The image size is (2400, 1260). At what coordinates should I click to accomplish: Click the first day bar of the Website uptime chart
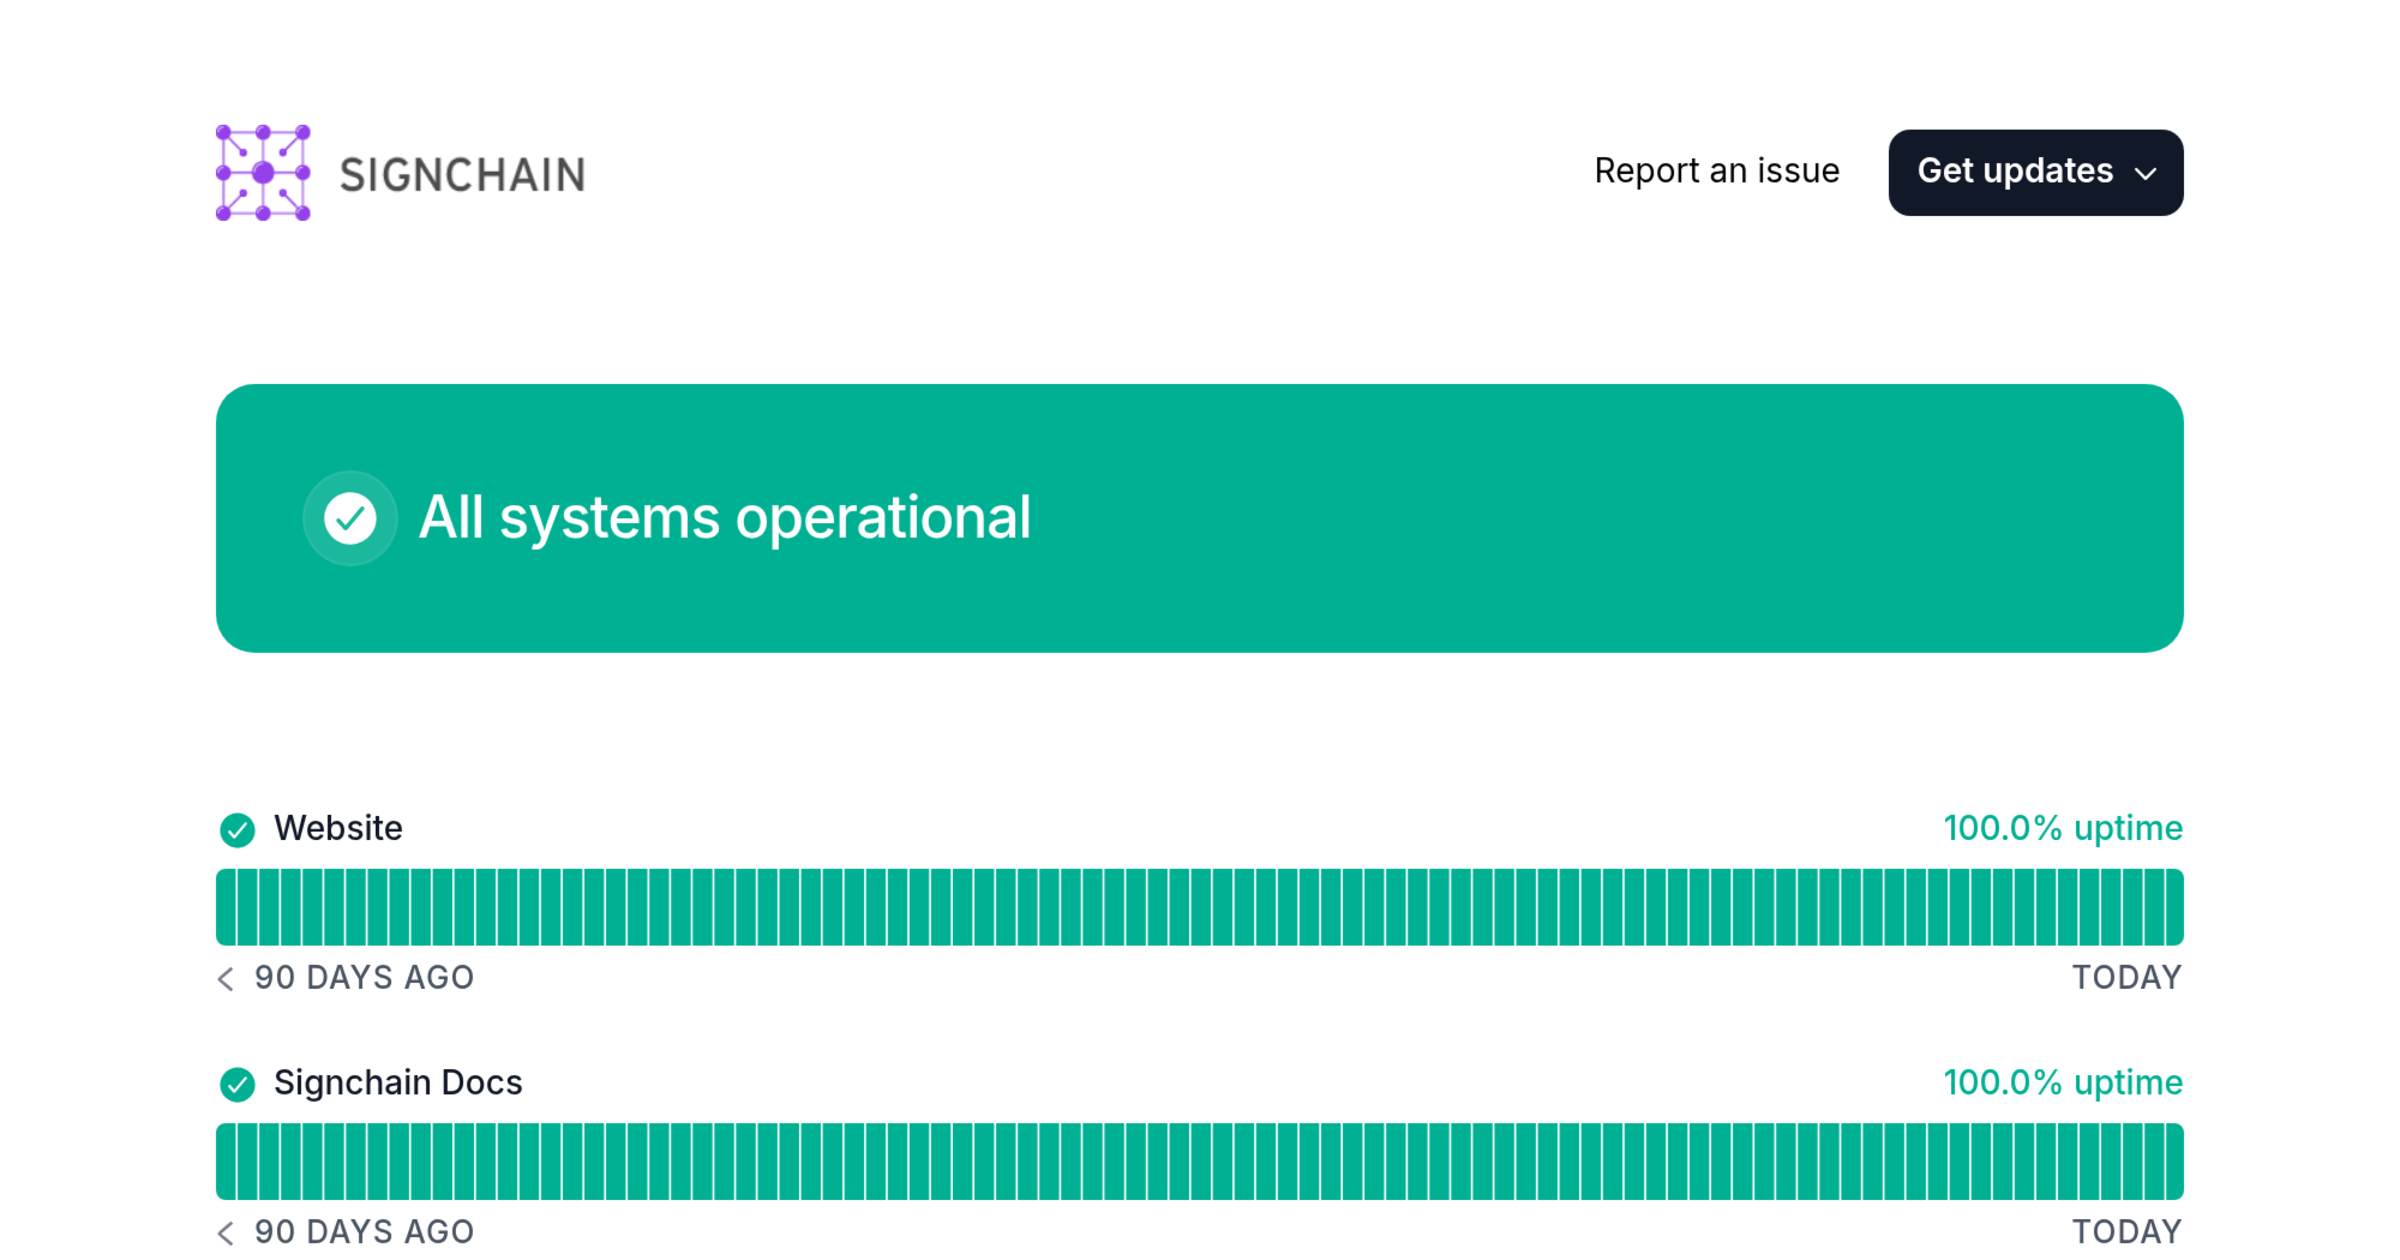226,907
